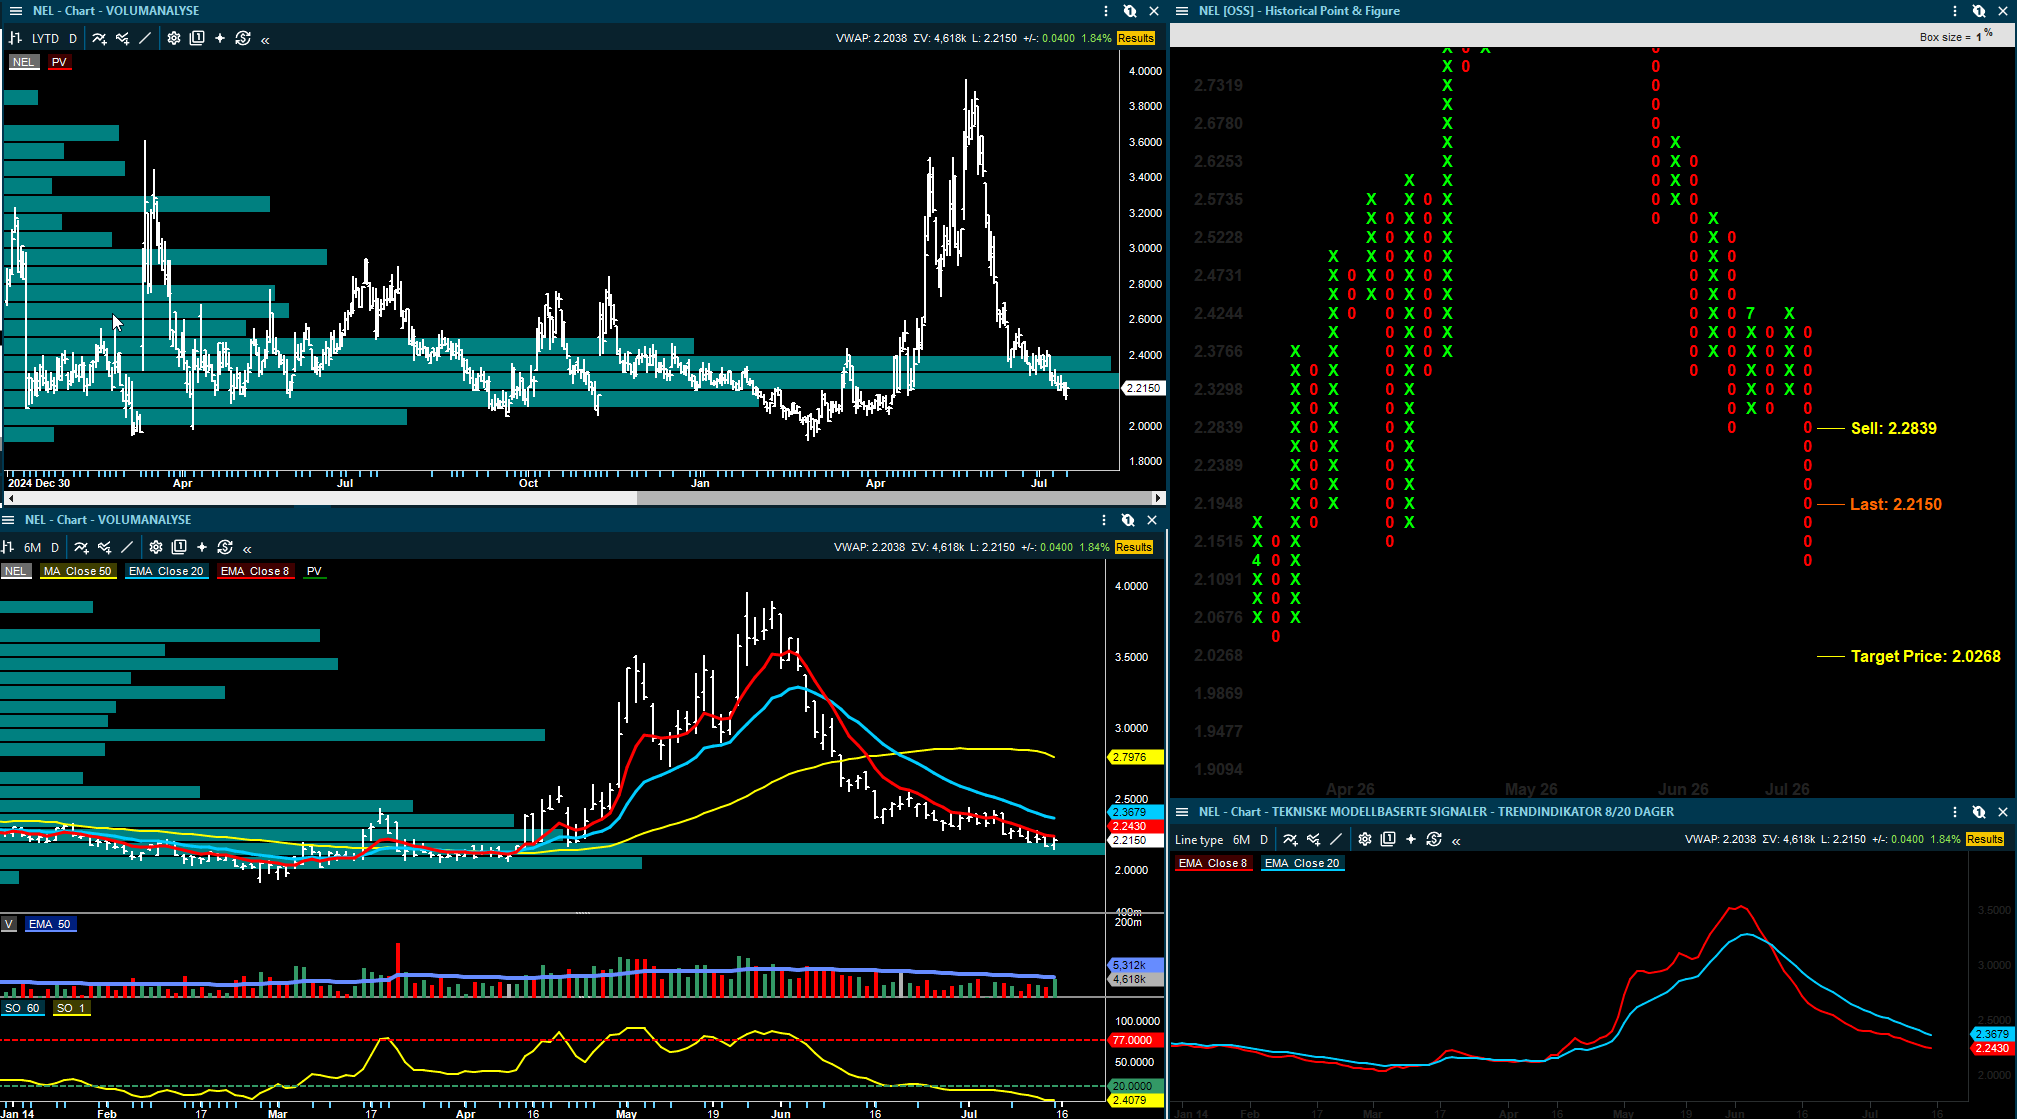Click Results button in TRENDINDIKATOR chart
The image size is (2017, 1119).
click(x=1985, y=839)
